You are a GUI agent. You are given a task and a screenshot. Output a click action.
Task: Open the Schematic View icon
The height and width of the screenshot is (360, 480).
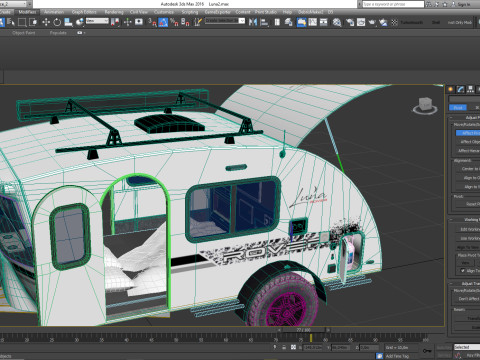click(x=324, y=22)
